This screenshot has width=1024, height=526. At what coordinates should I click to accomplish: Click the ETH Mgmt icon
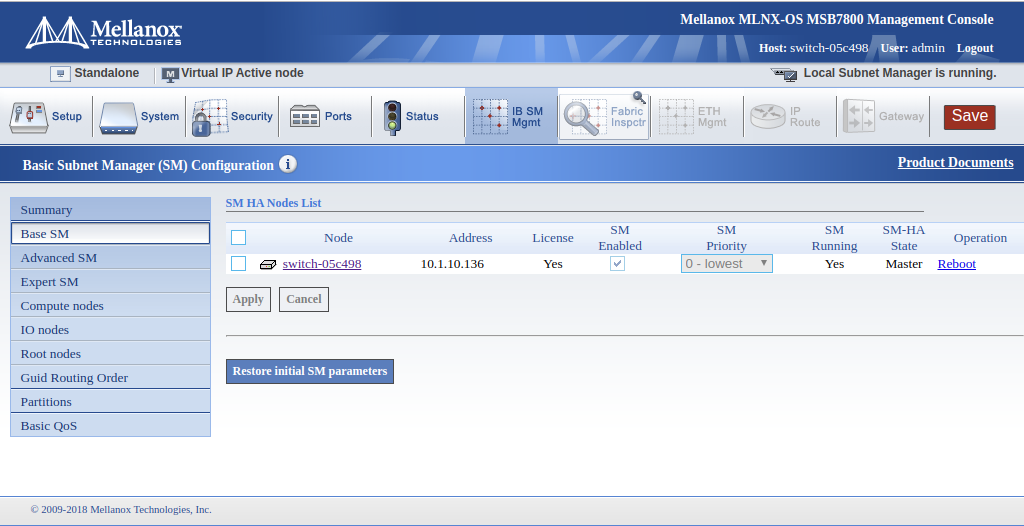click(x=676, y=117)
